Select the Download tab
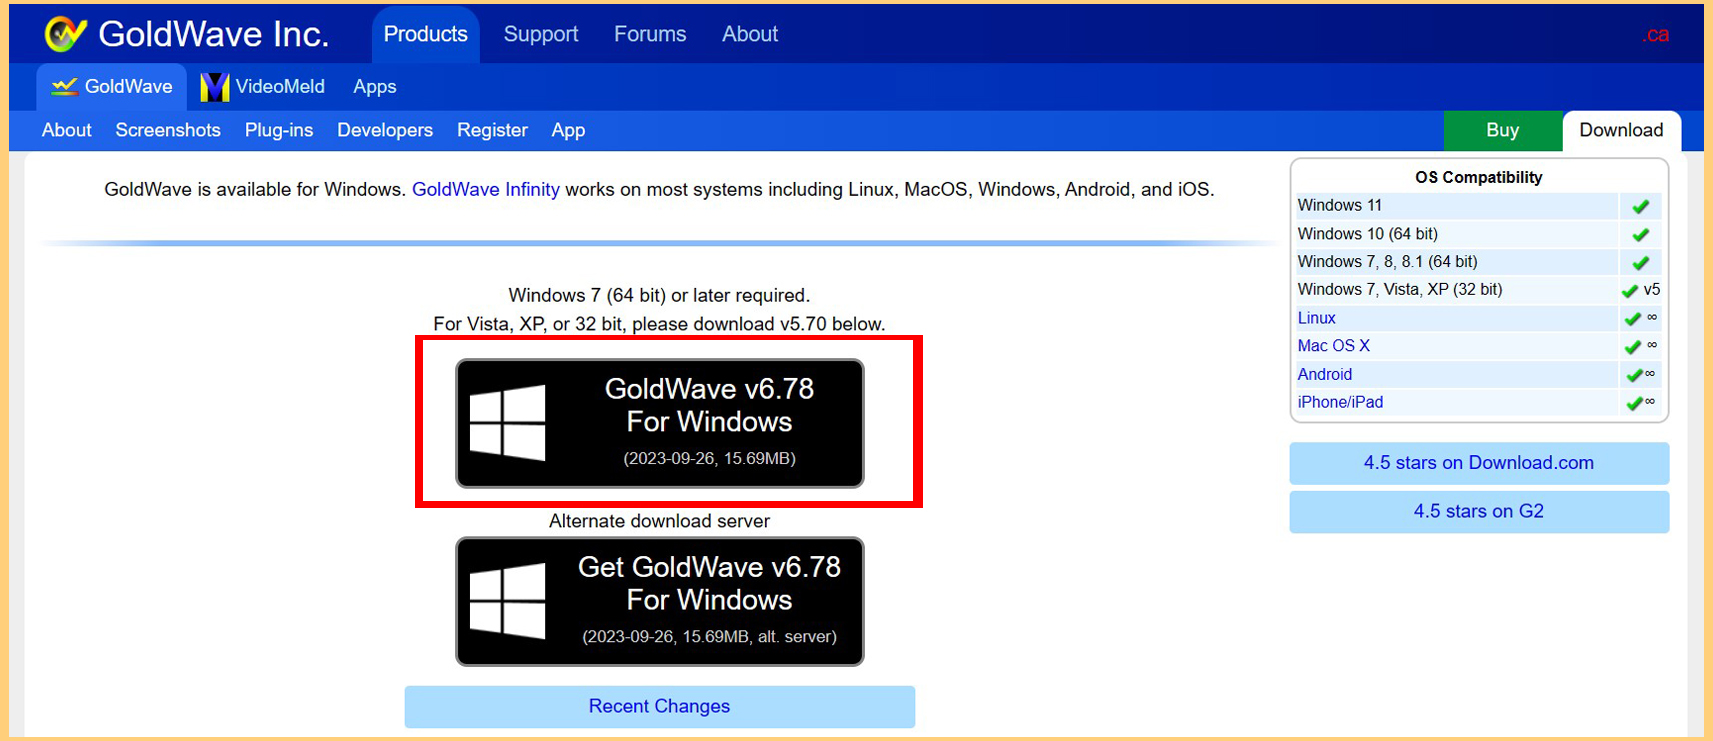1713x741 pixels. pos(1621,130)
